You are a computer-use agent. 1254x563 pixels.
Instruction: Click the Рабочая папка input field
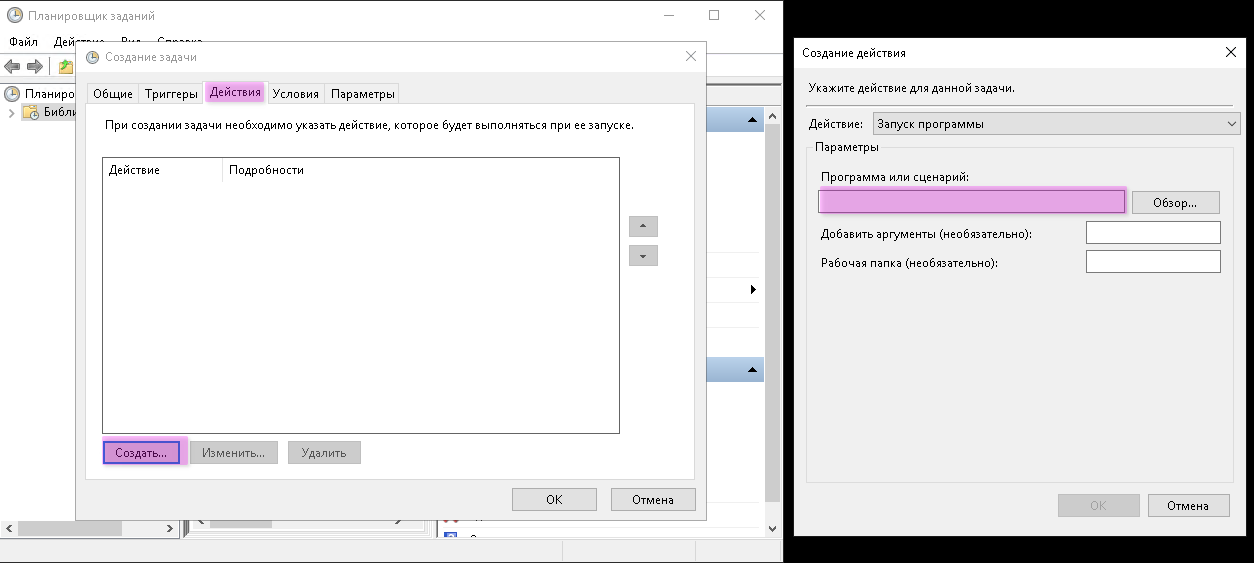tap(1152, 262)
